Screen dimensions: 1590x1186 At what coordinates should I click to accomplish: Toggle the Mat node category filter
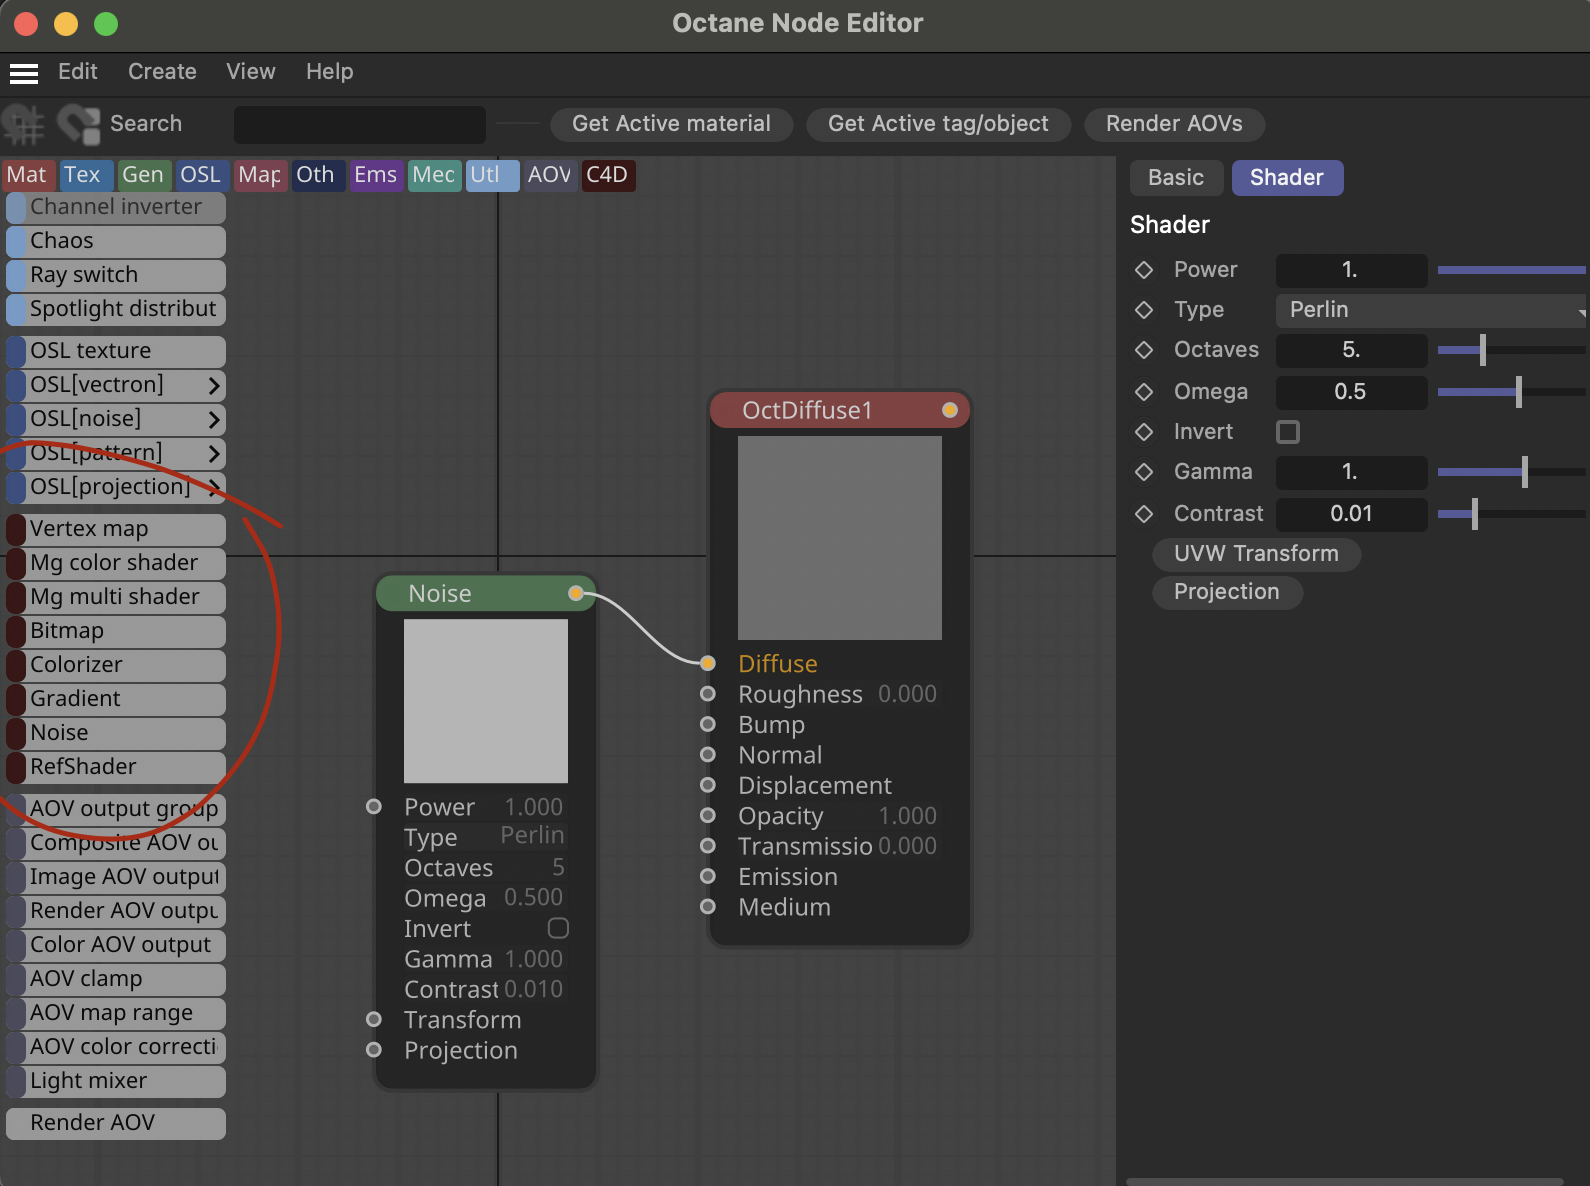pyautogui.click(x=27, y=175)
